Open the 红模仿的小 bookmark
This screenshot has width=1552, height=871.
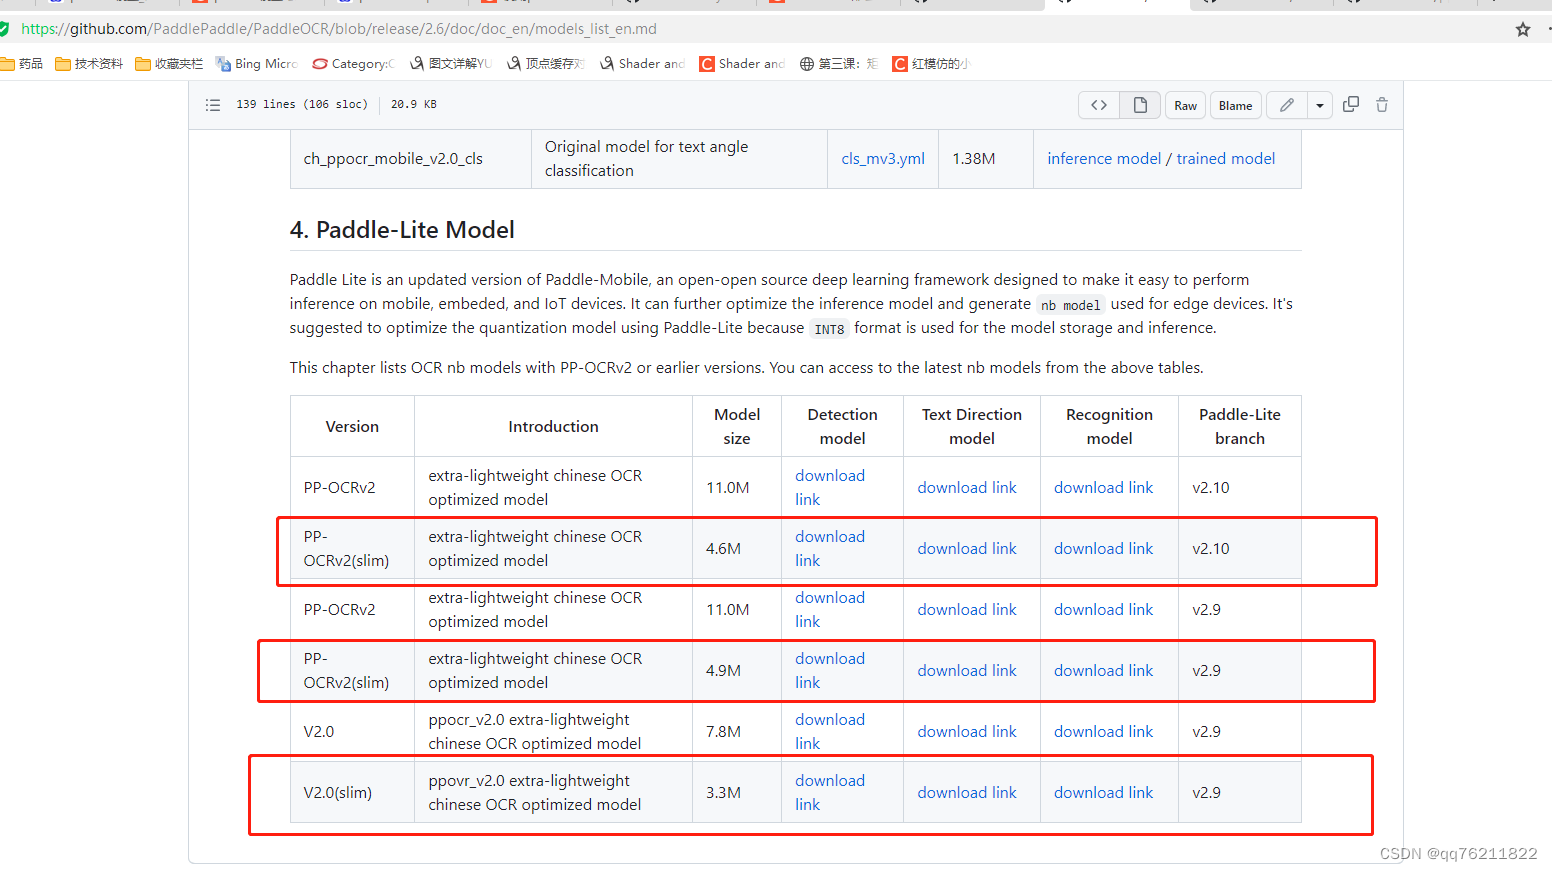click(x=931, y=64)
